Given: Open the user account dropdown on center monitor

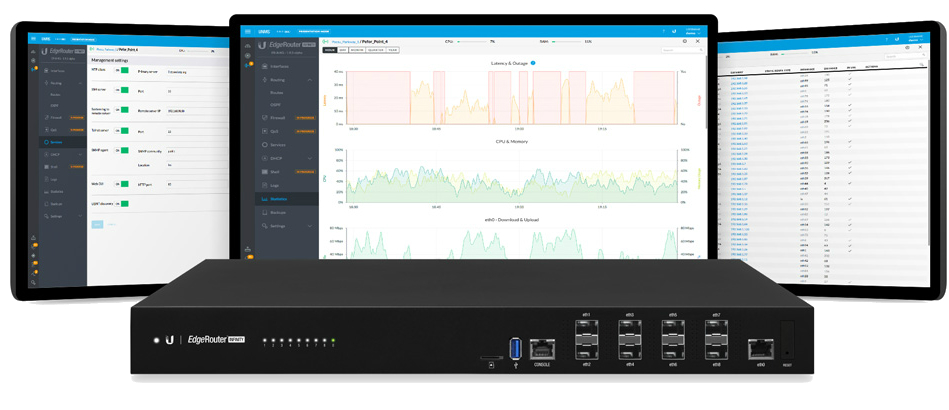Looking at the screenshot, I should (x=693, y=31).
